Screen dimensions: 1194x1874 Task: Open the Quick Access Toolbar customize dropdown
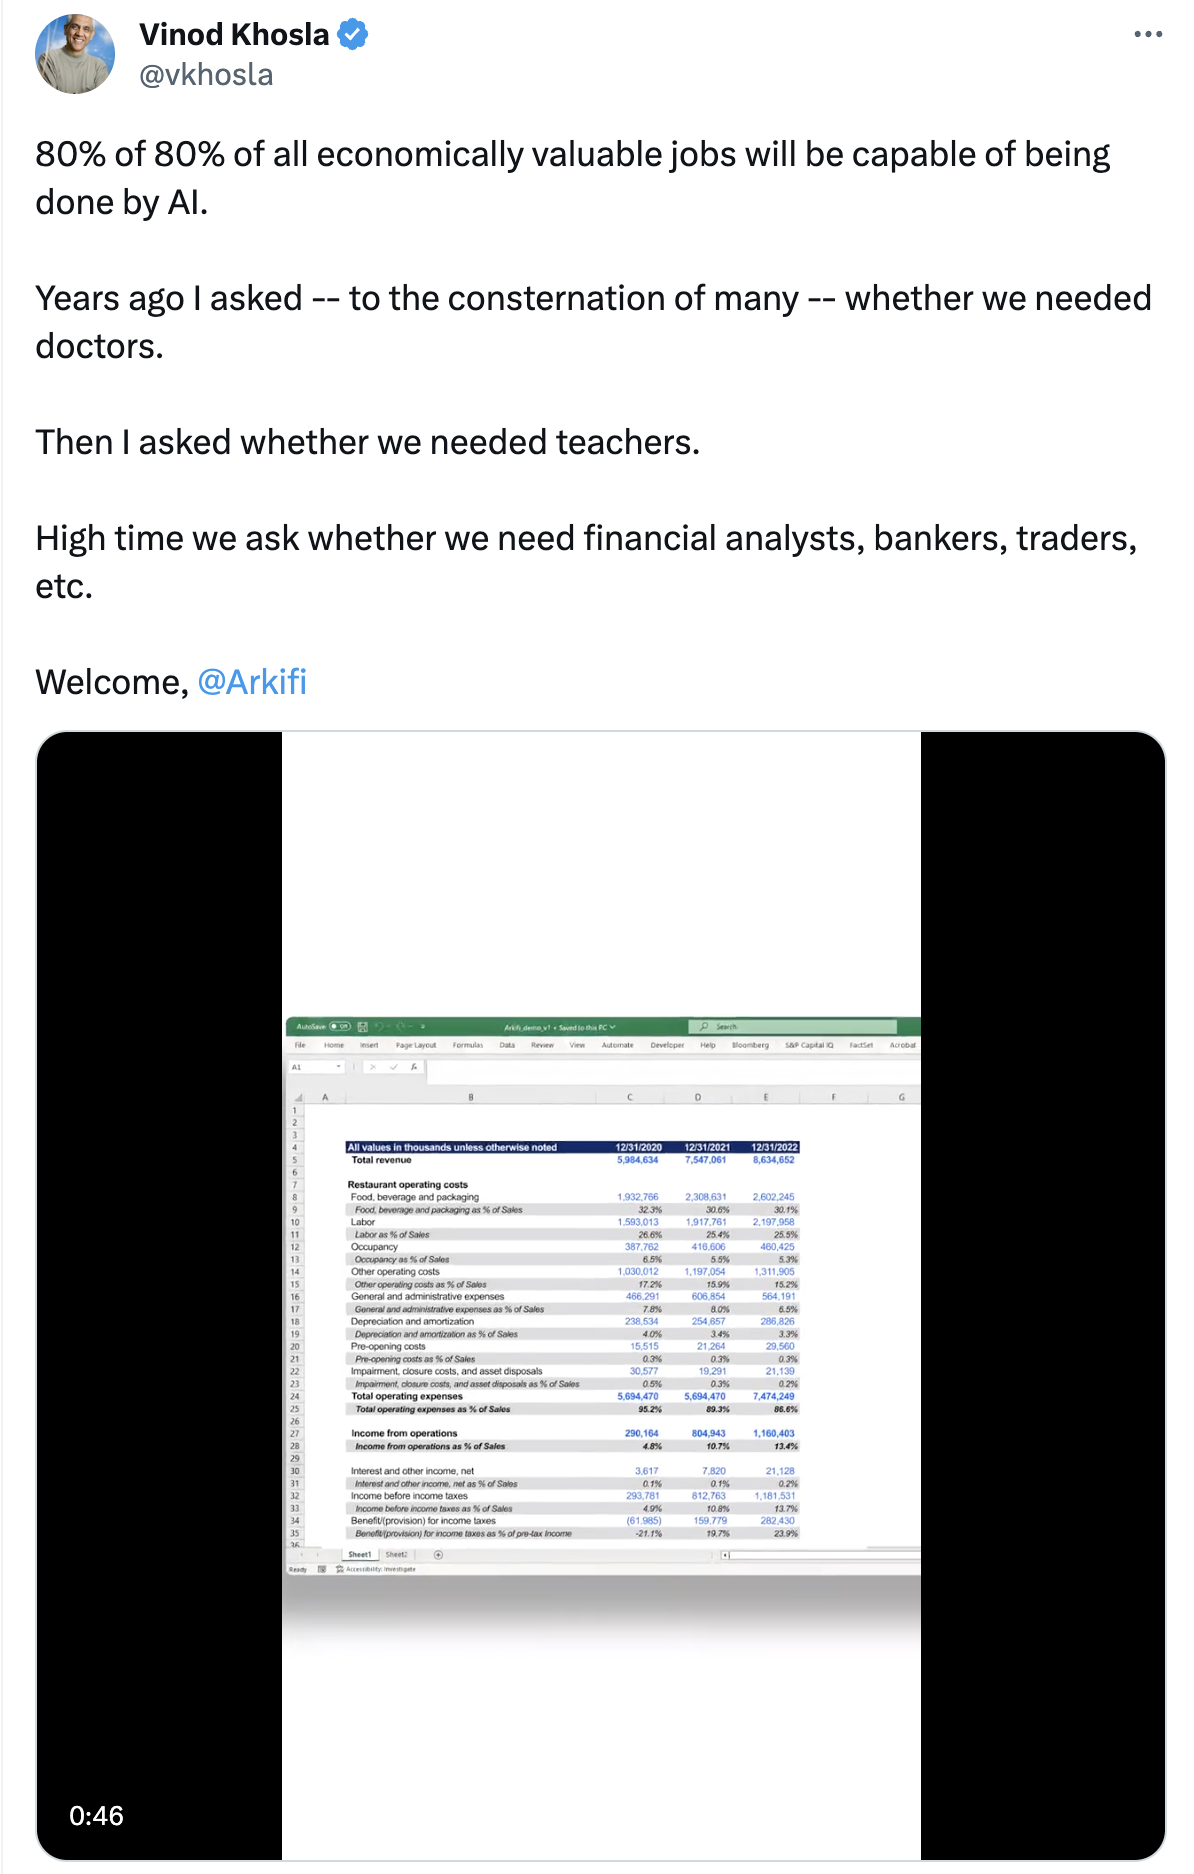pos(422,1027)
